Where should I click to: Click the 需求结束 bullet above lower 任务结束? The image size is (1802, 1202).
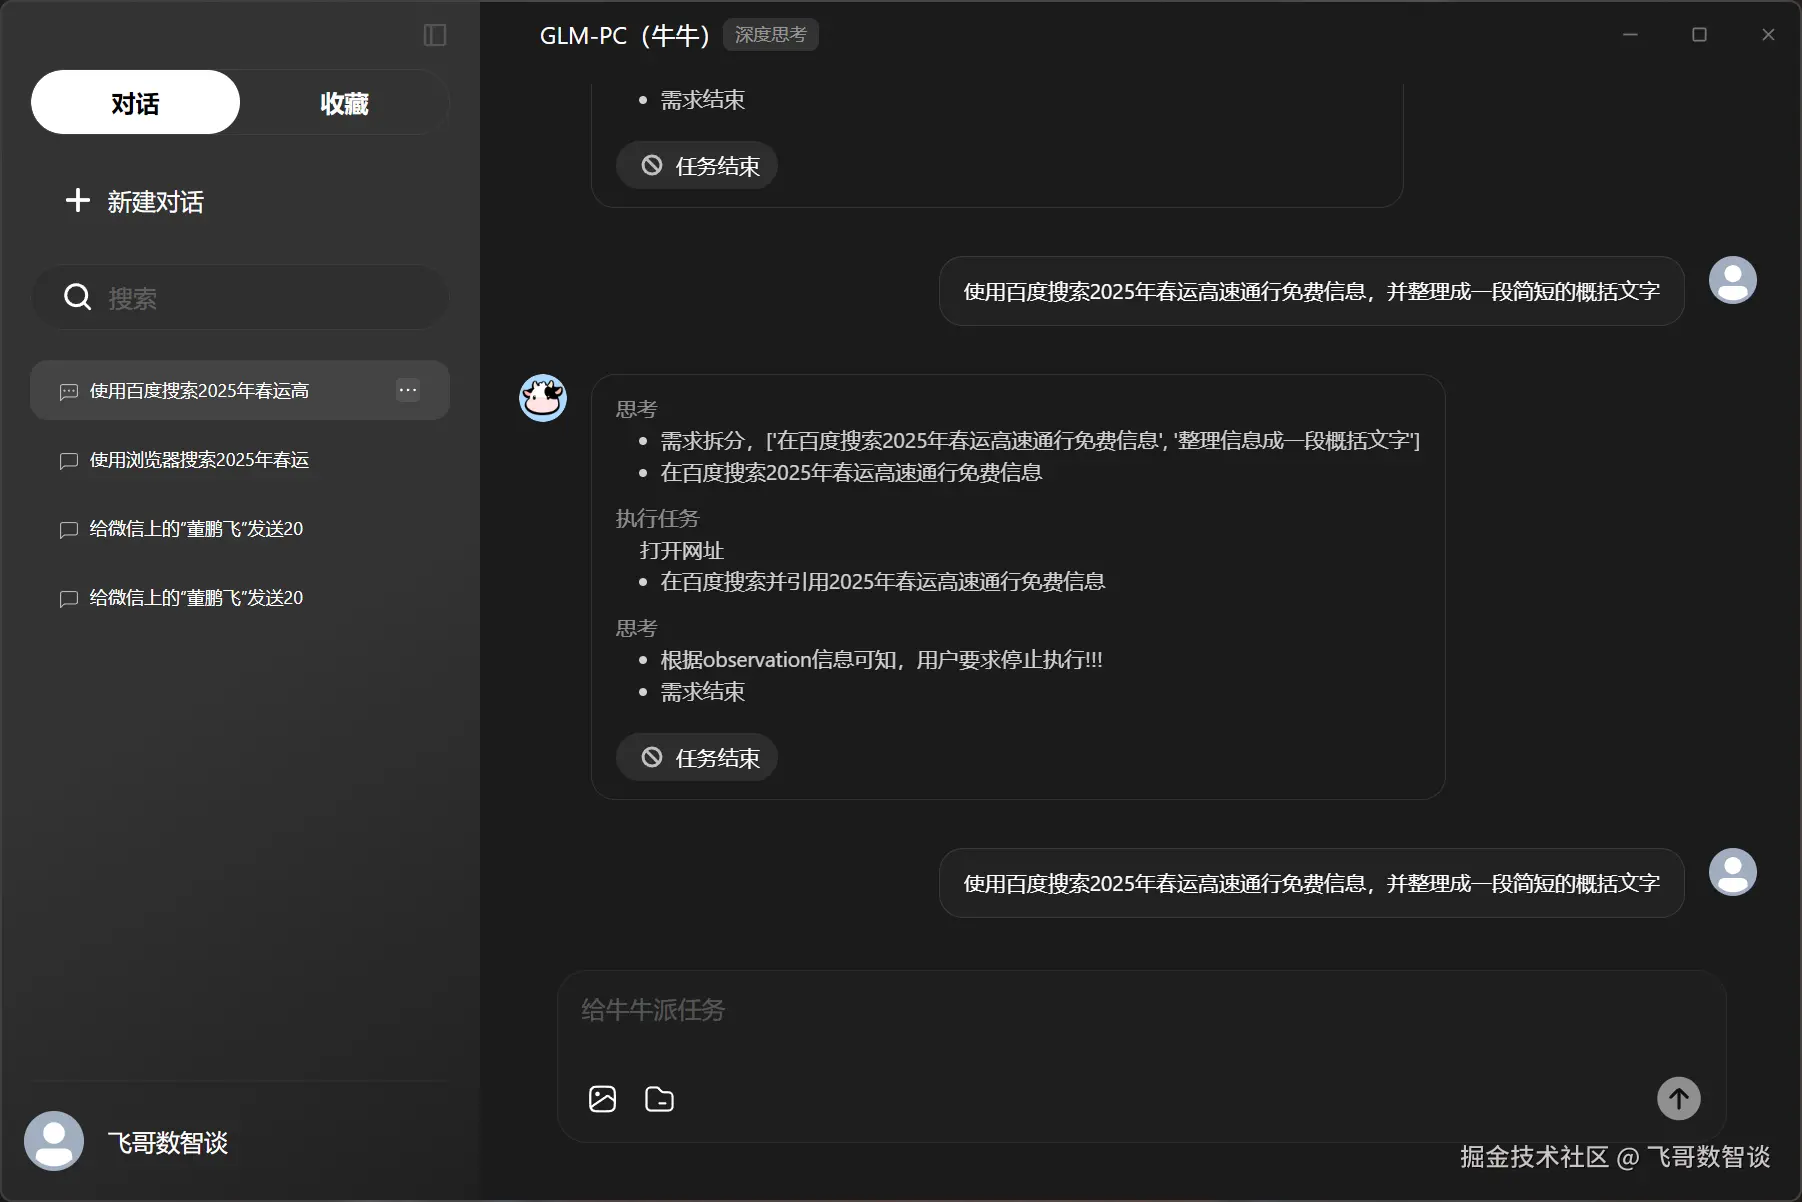[702, 692]
